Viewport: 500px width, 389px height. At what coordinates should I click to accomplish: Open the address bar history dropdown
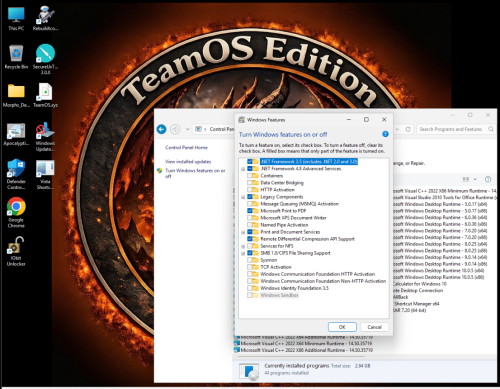point(397,129)
